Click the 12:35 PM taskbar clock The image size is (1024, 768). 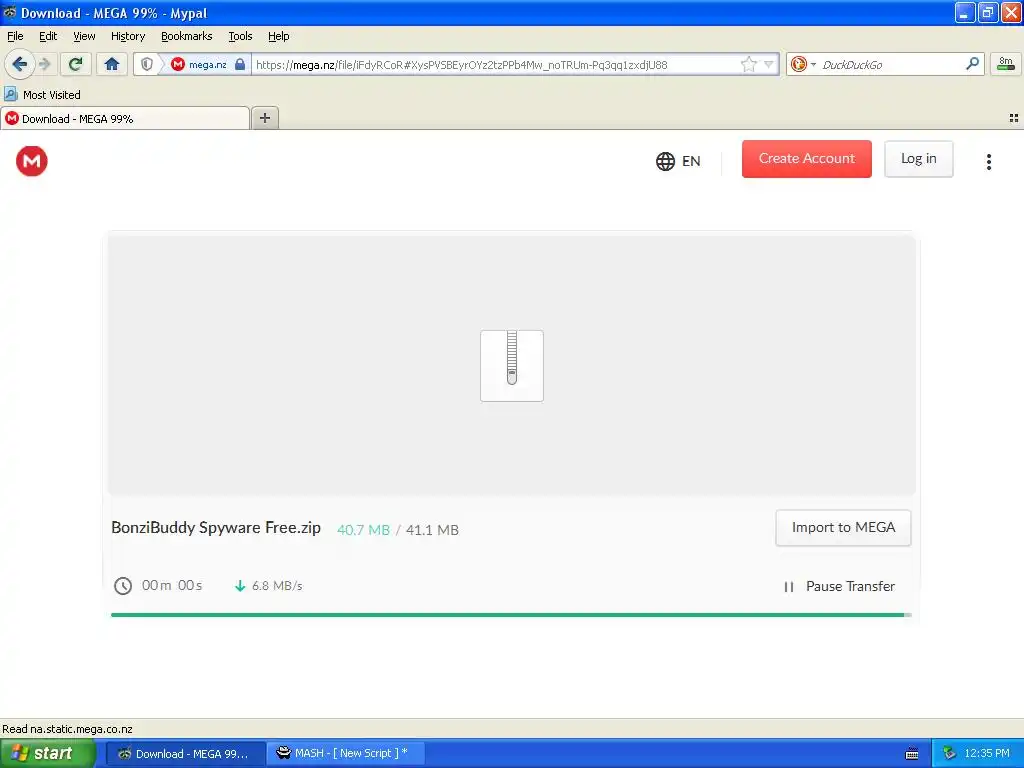coord(987,754)
